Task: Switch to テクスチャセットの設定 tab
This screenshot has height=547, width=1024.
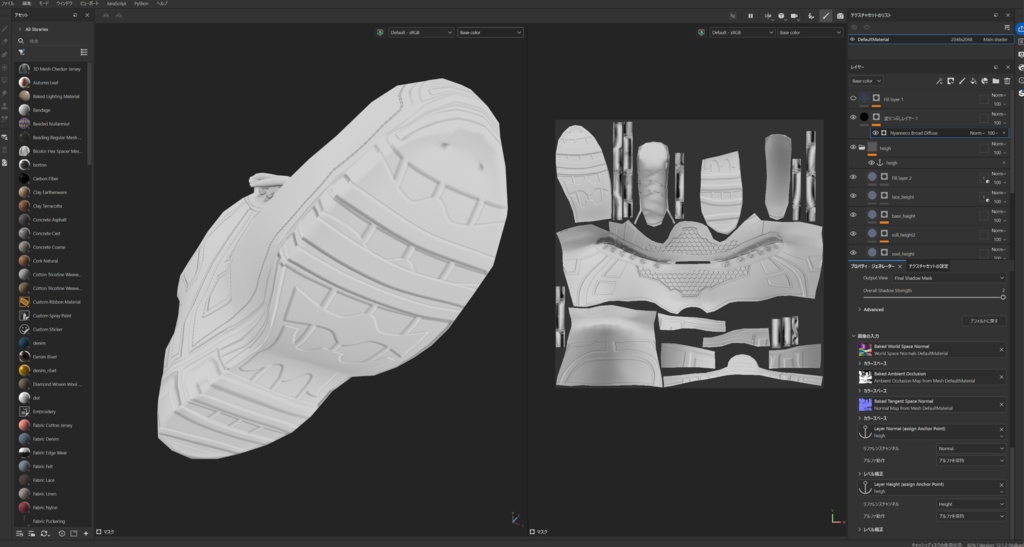Action: click(928, 266)
